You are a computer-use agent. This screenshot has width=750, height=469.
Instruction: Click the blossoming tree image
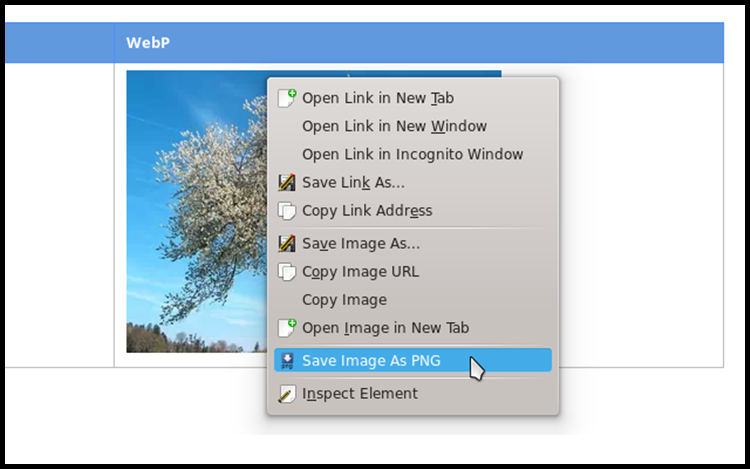pyautogui.click(x=196, y=211)
